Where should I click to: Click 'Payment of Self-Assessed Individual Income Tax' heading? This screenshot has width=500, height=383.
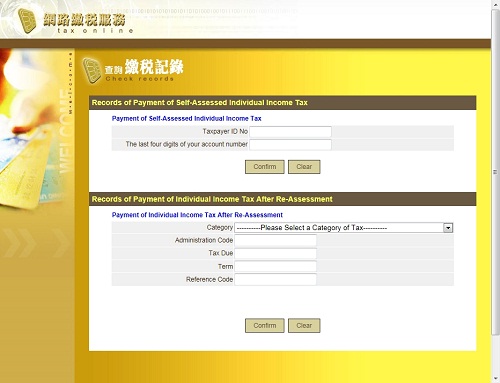click(186, 119)
